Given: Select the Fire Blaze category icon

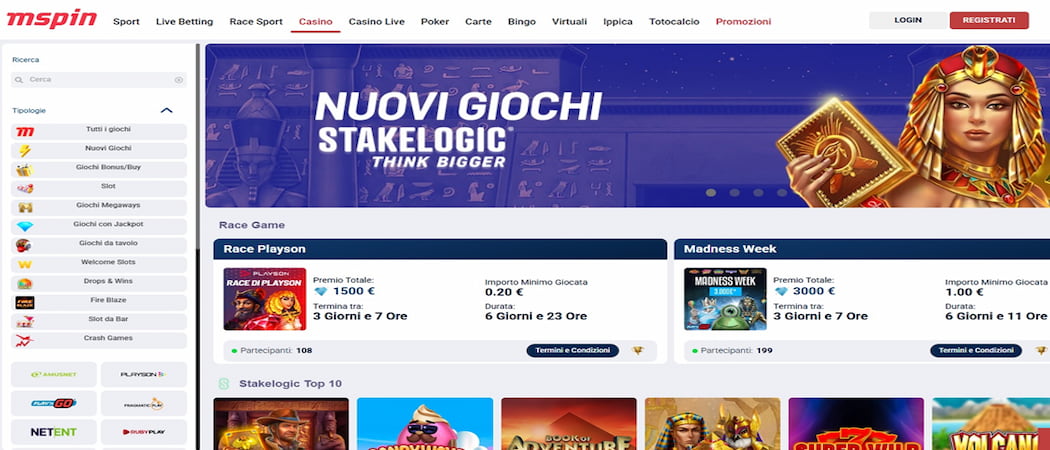Looking at the screenshot, I should 25,303.
